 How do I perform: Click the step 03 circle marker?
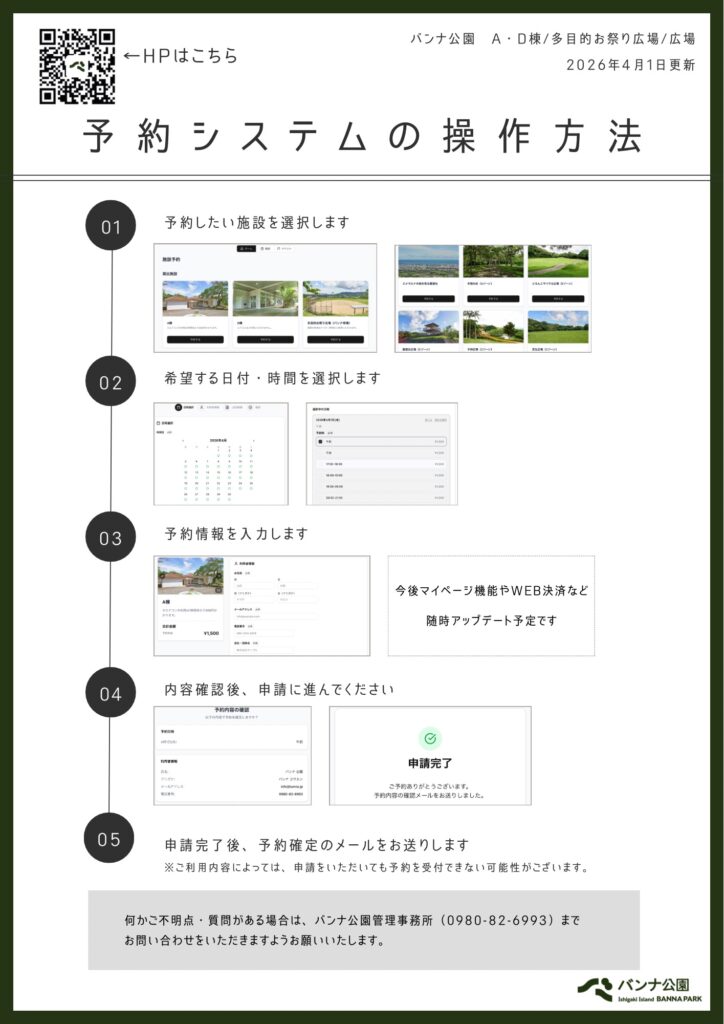(110, 537)
